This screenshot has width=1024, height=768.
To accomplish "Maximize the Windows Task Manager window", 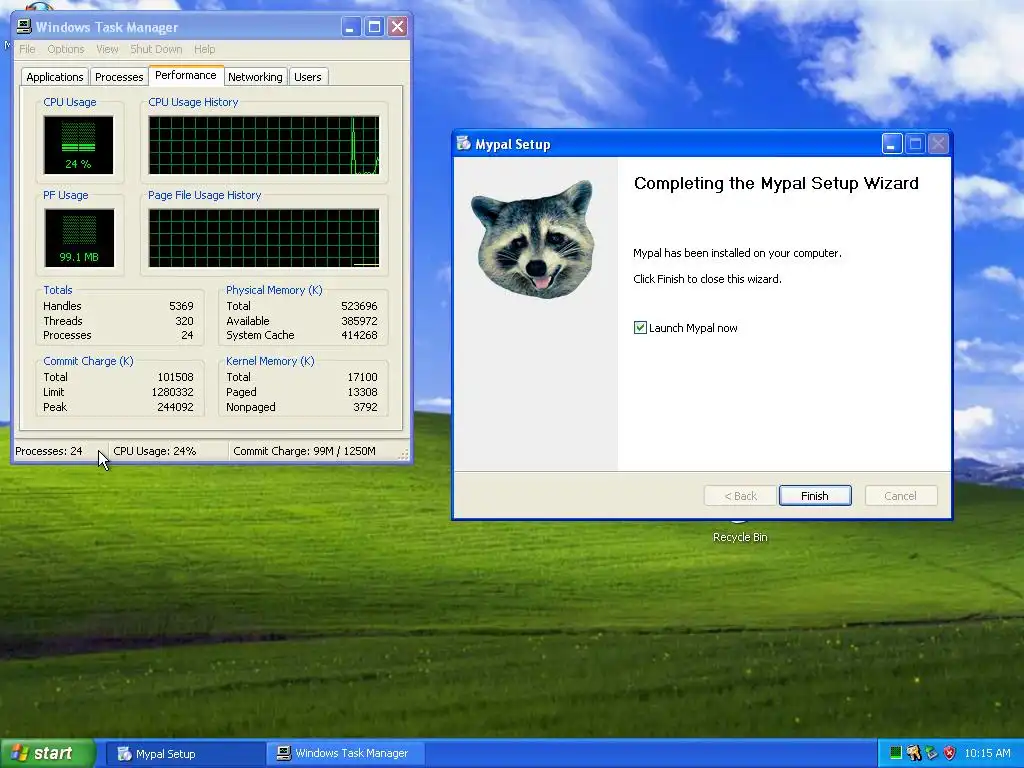I will coord(374,27).
